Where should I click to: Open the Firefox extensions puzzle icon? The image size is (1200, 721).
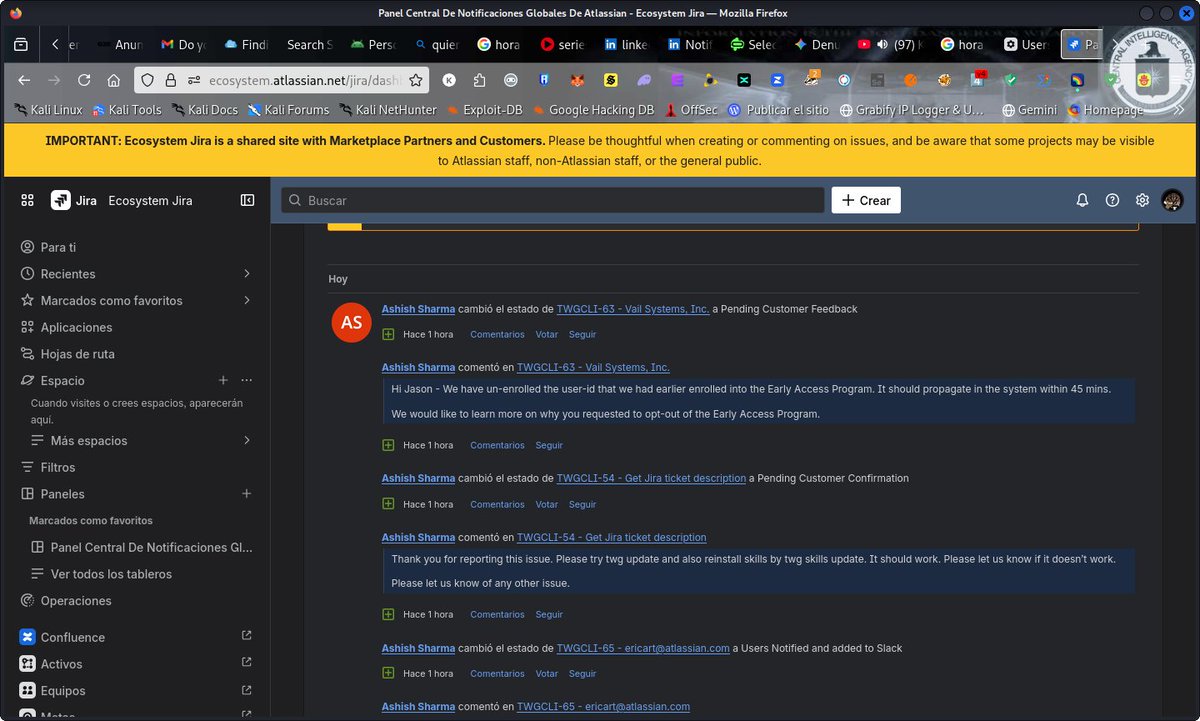click(x=480, y=80)
